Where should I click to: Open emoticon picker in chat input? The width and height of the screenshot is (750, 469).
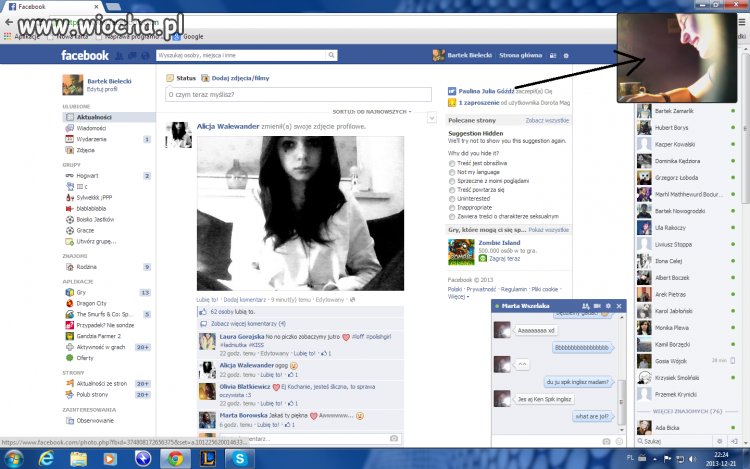[619, 441]
